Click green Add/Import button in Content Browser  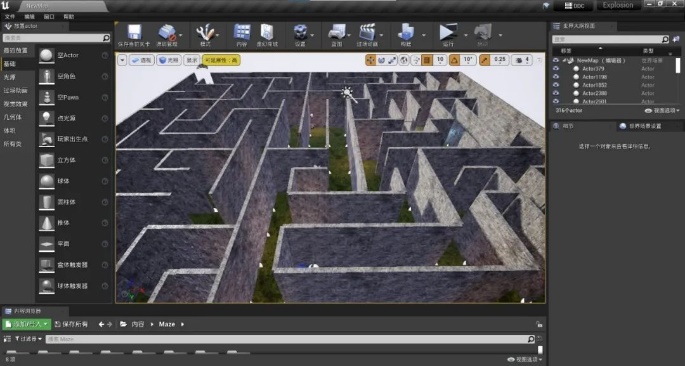tap(27, 324)
